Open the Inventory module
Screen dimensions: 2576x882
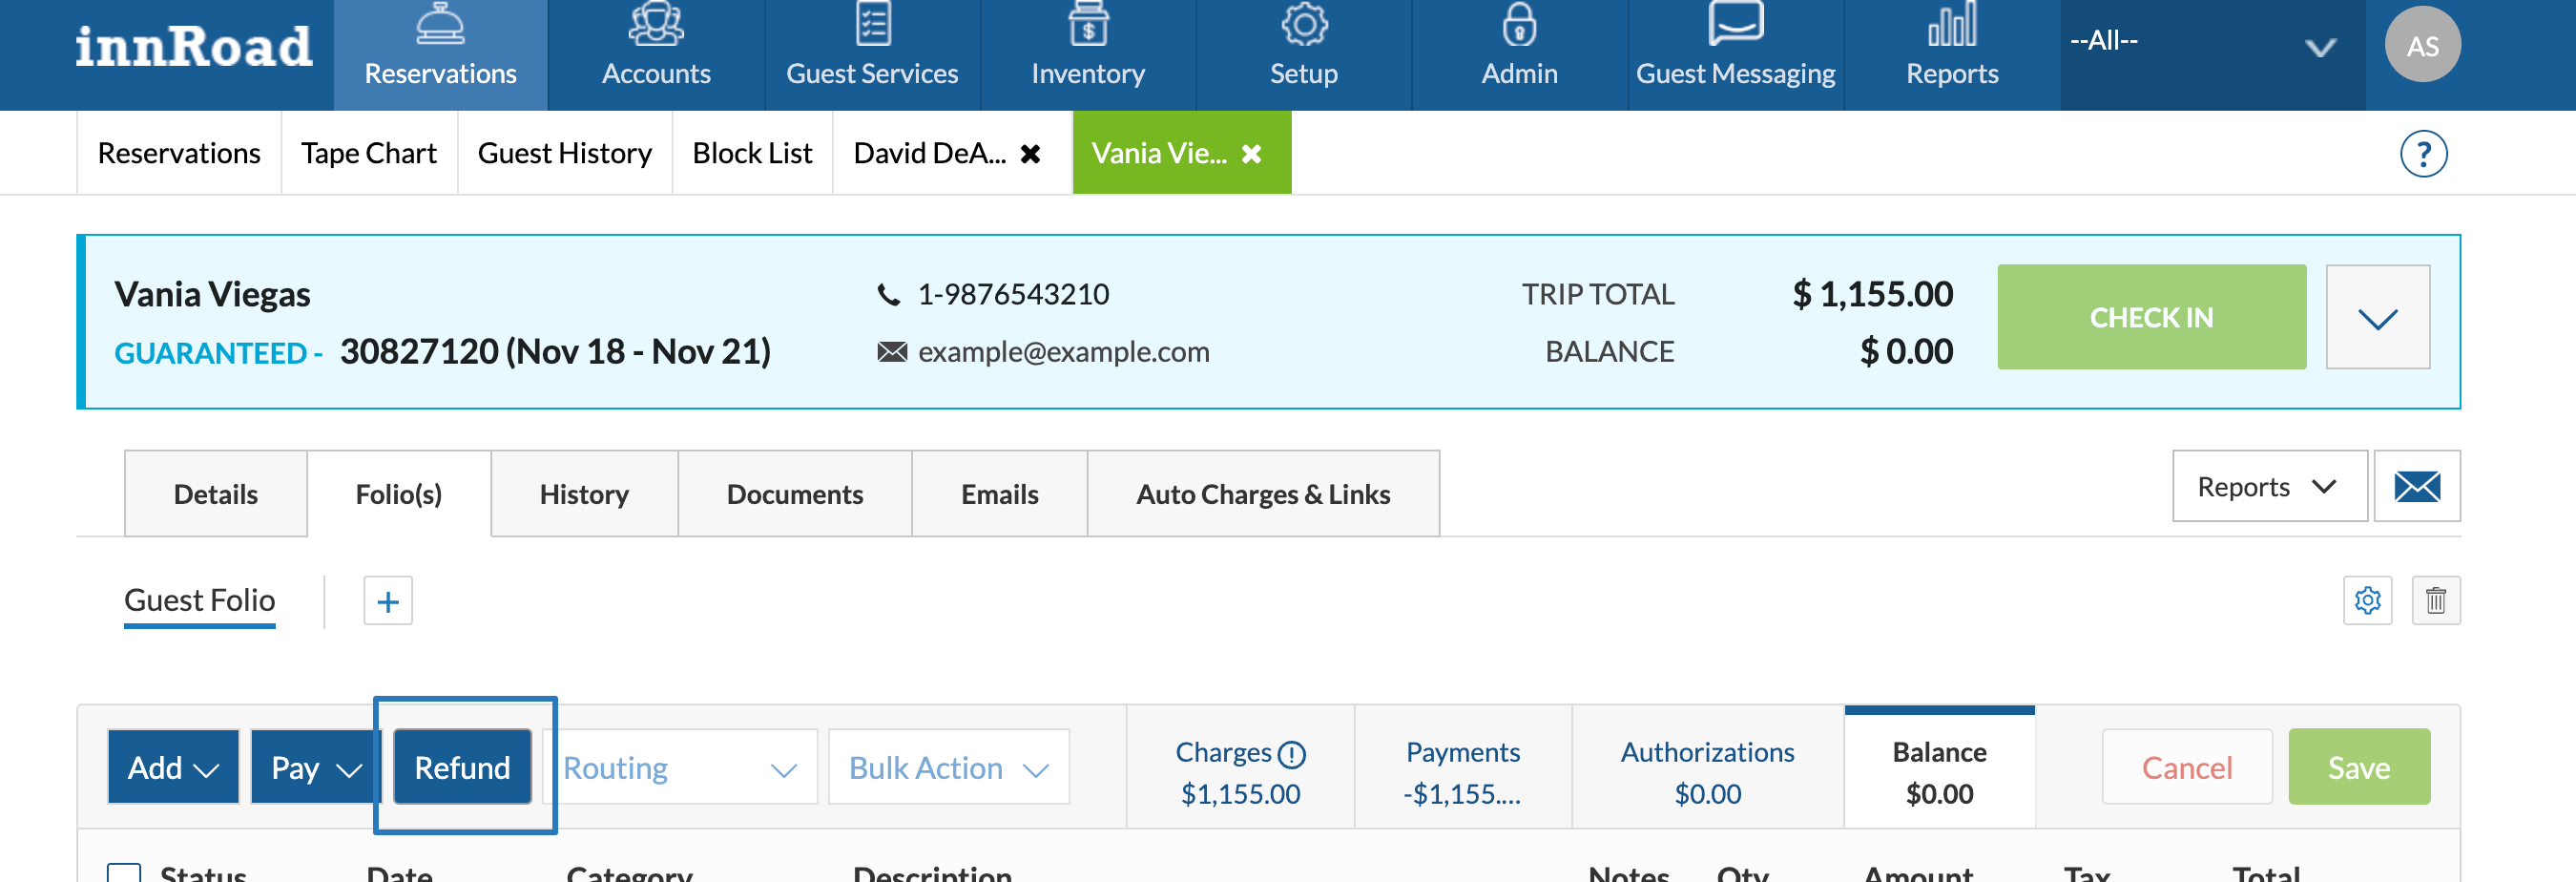[1088, 46]
